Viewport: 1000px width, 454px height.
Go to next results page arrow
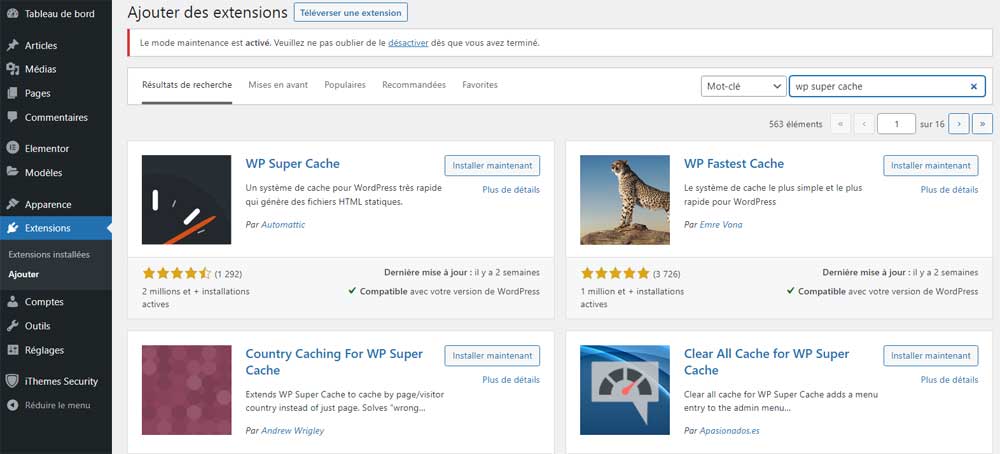click(959, 124)
